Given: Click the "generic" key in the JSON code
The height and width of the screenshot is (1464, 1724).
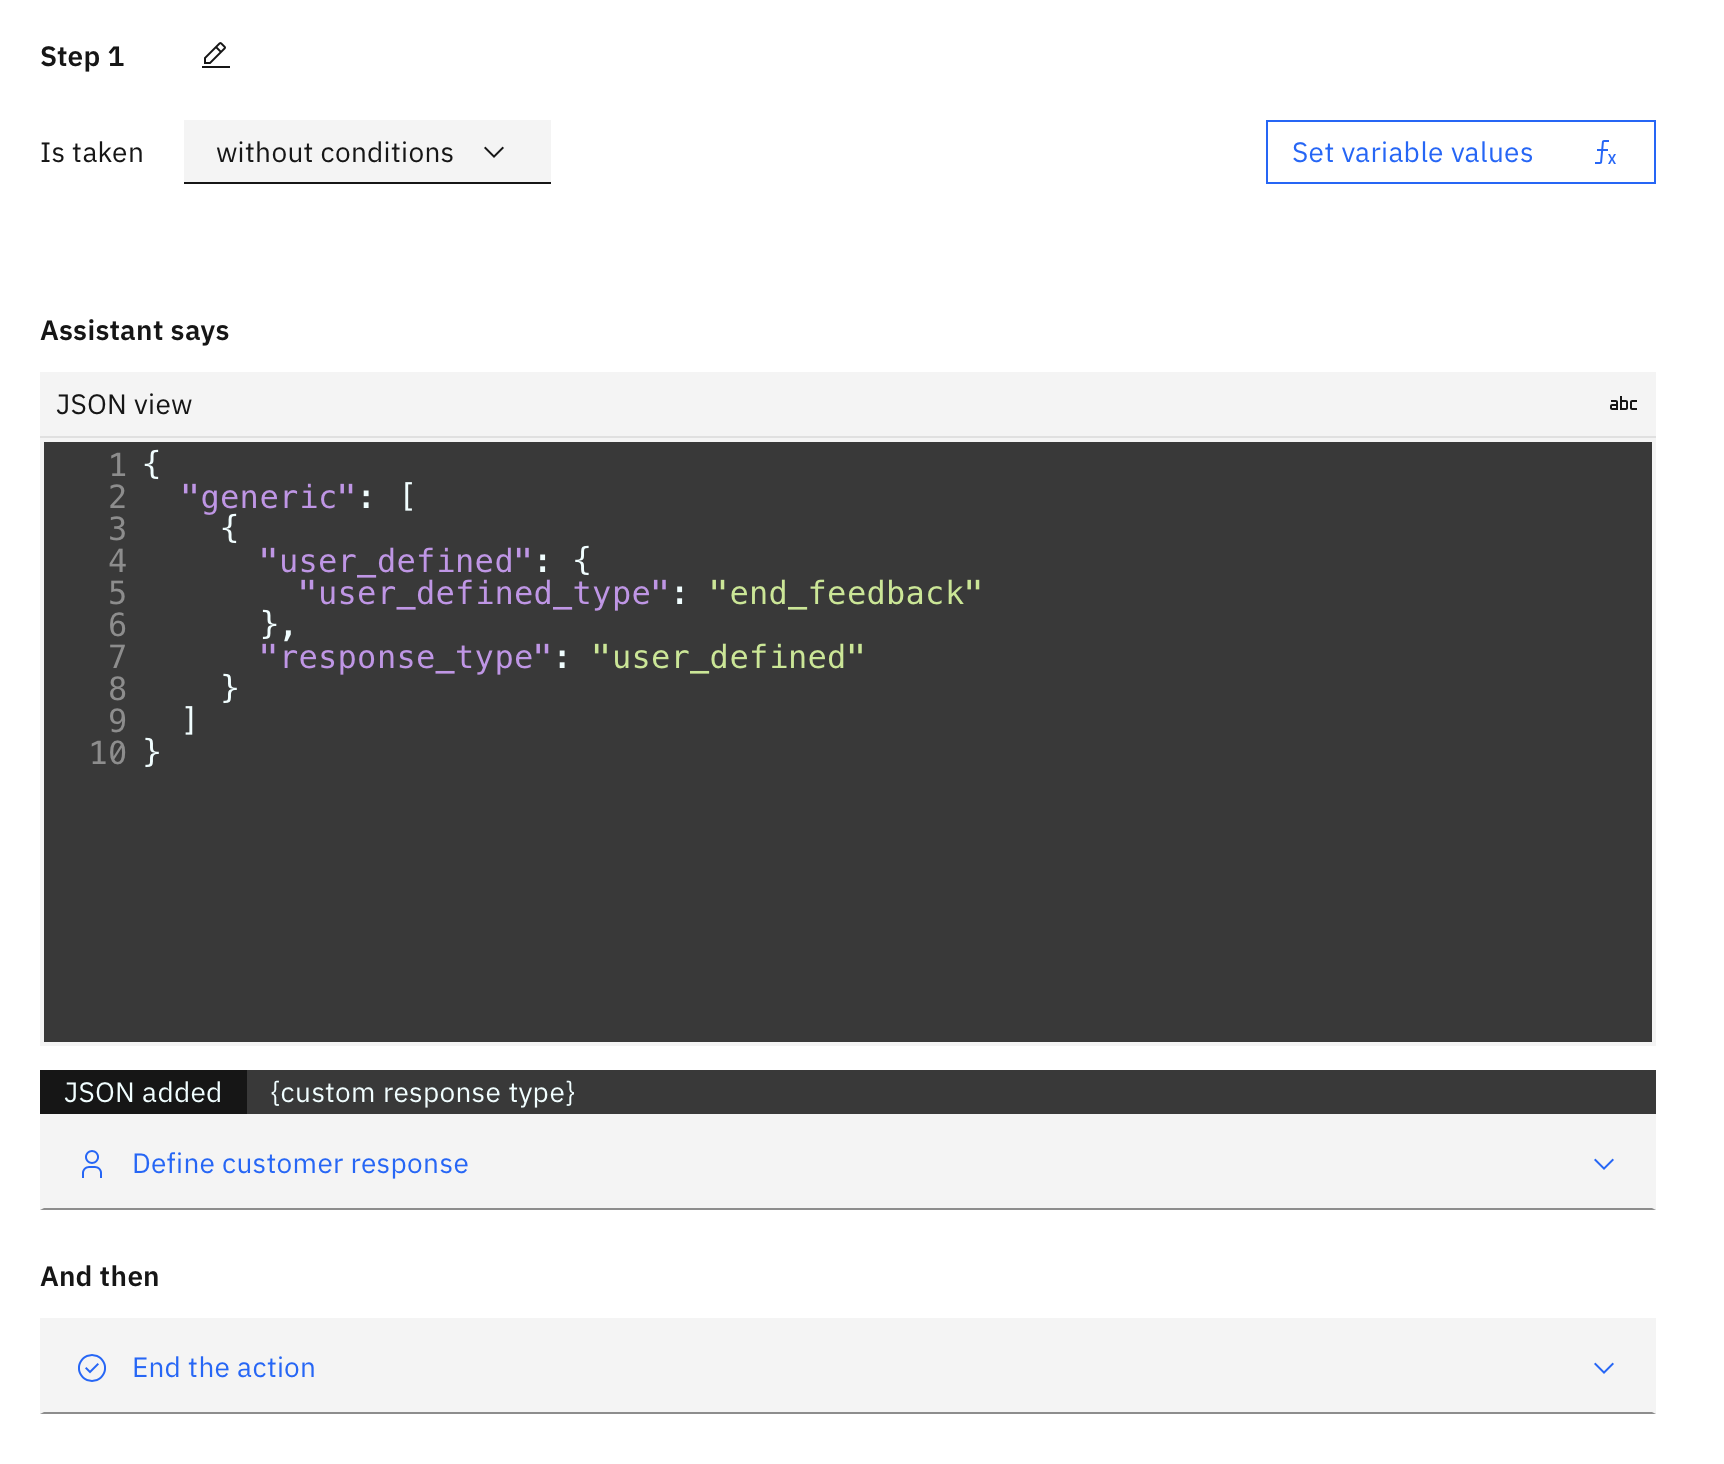Looking at the screenshot, I should [x=268, y=497].
